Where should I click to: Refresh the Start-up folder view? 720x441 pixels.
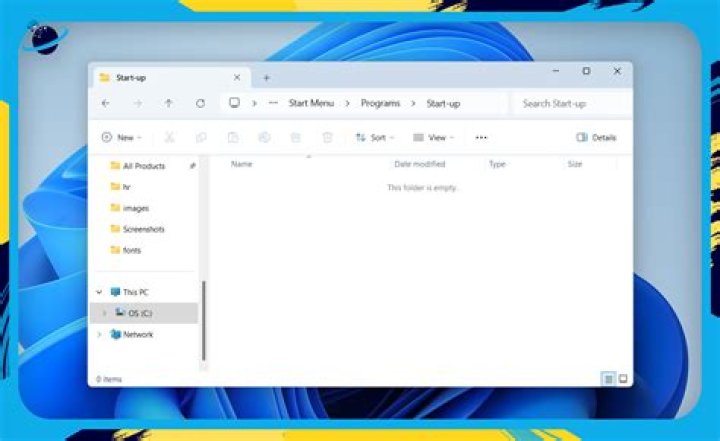(200, 103)
